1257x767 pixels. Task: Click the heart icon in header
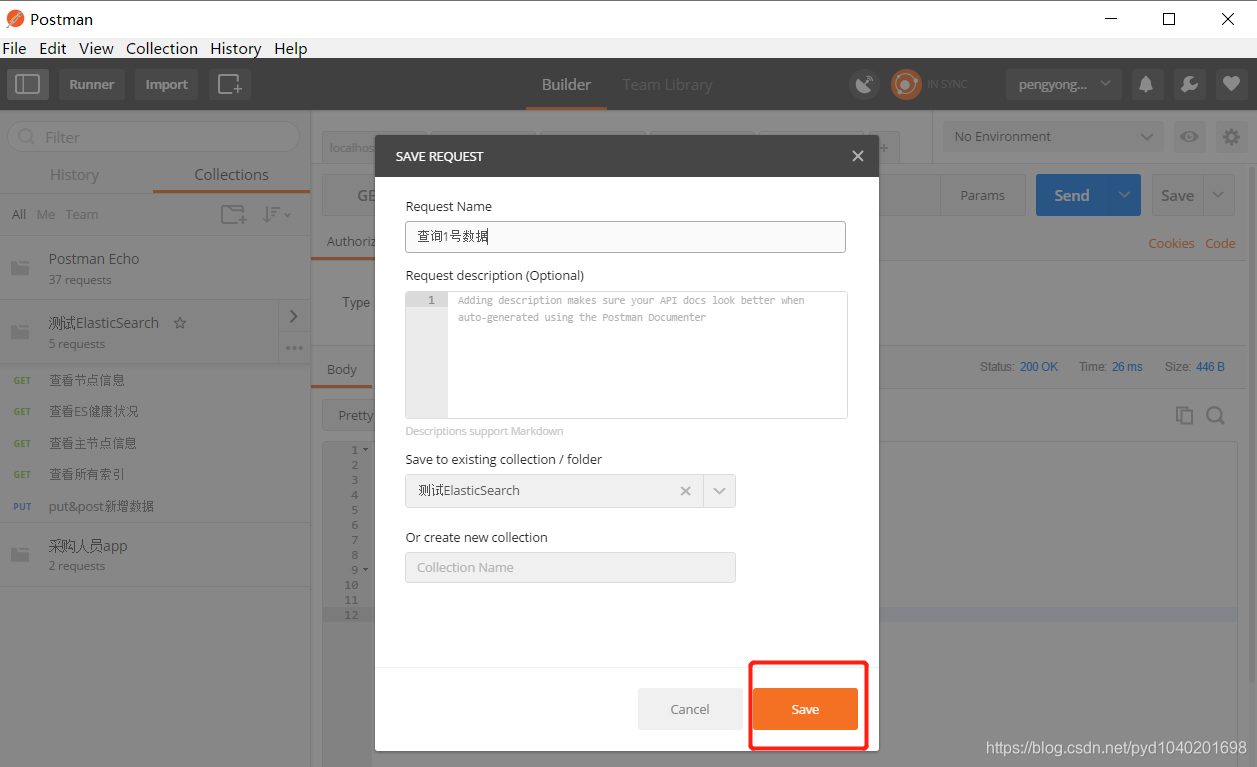click(1231, 85)
